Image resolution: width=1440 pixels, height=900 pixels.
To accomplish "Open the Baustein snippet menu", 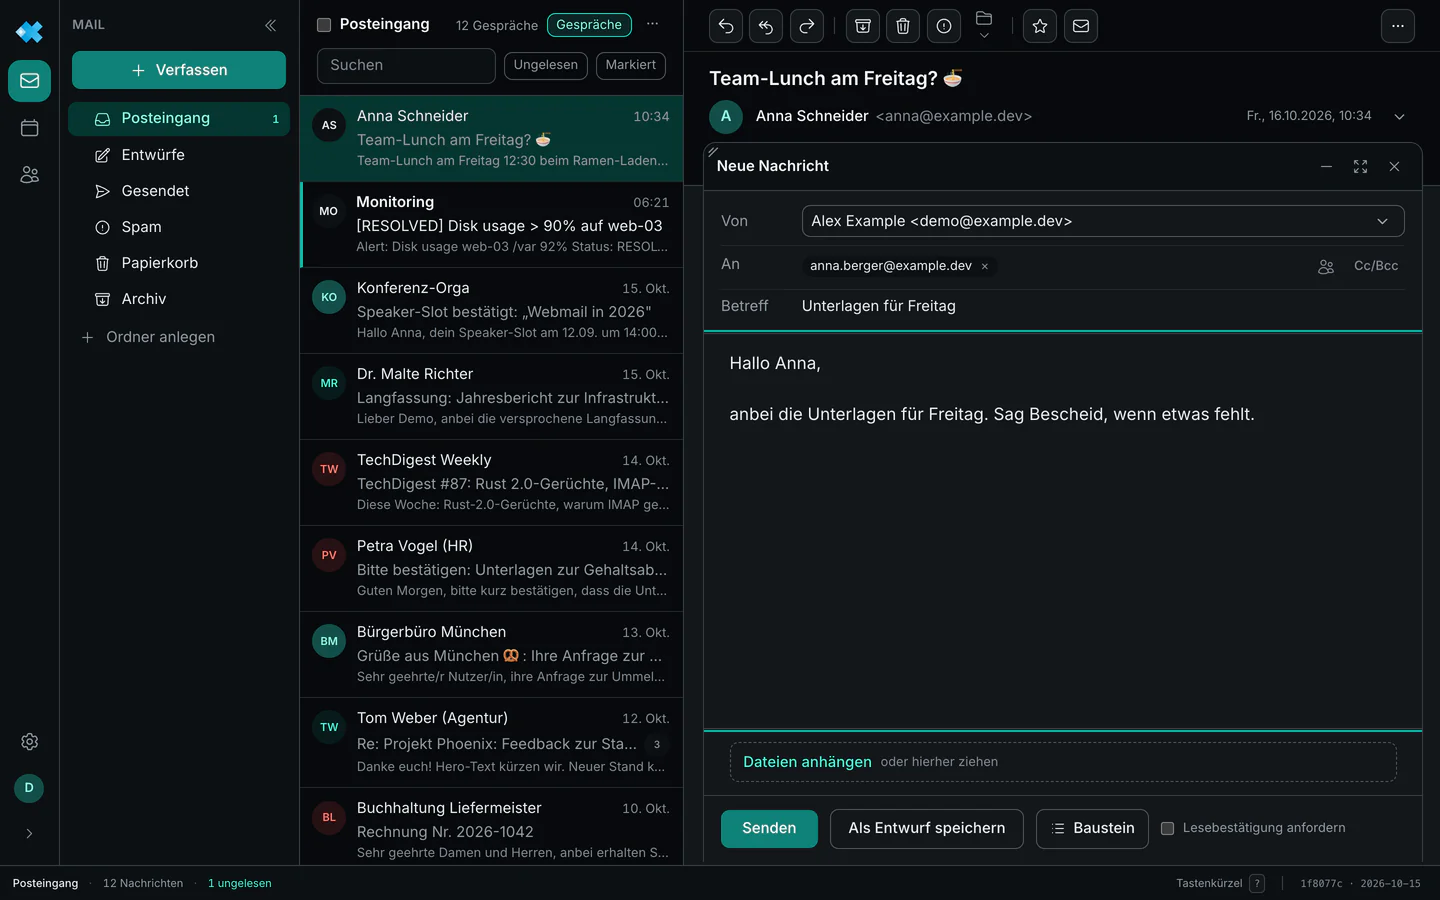I will (x=1092, y=829).
